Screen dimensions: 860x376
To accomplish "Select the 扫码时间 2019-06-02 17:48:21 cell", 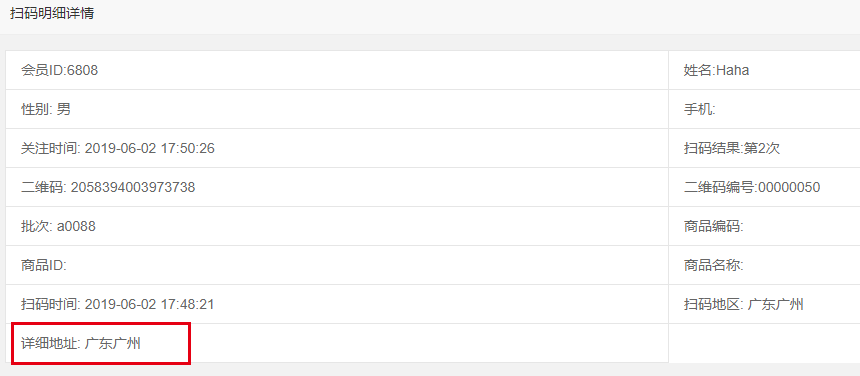I will point(337,304).
